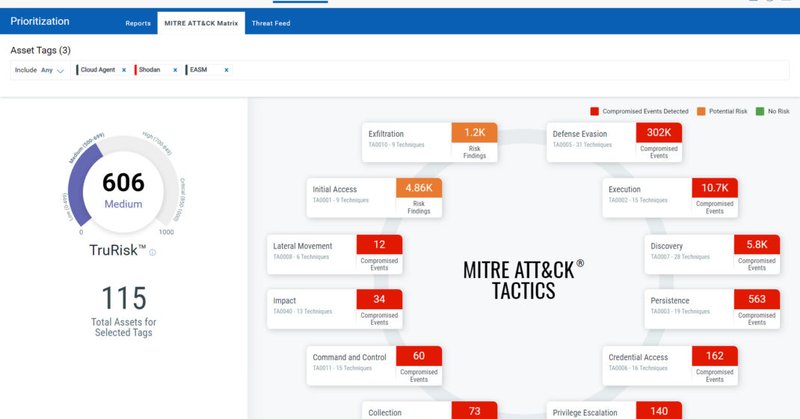This screenshot has height=419, width=800.
Task: Switch to the Threat Feed tab
Action: pos(271,23)
